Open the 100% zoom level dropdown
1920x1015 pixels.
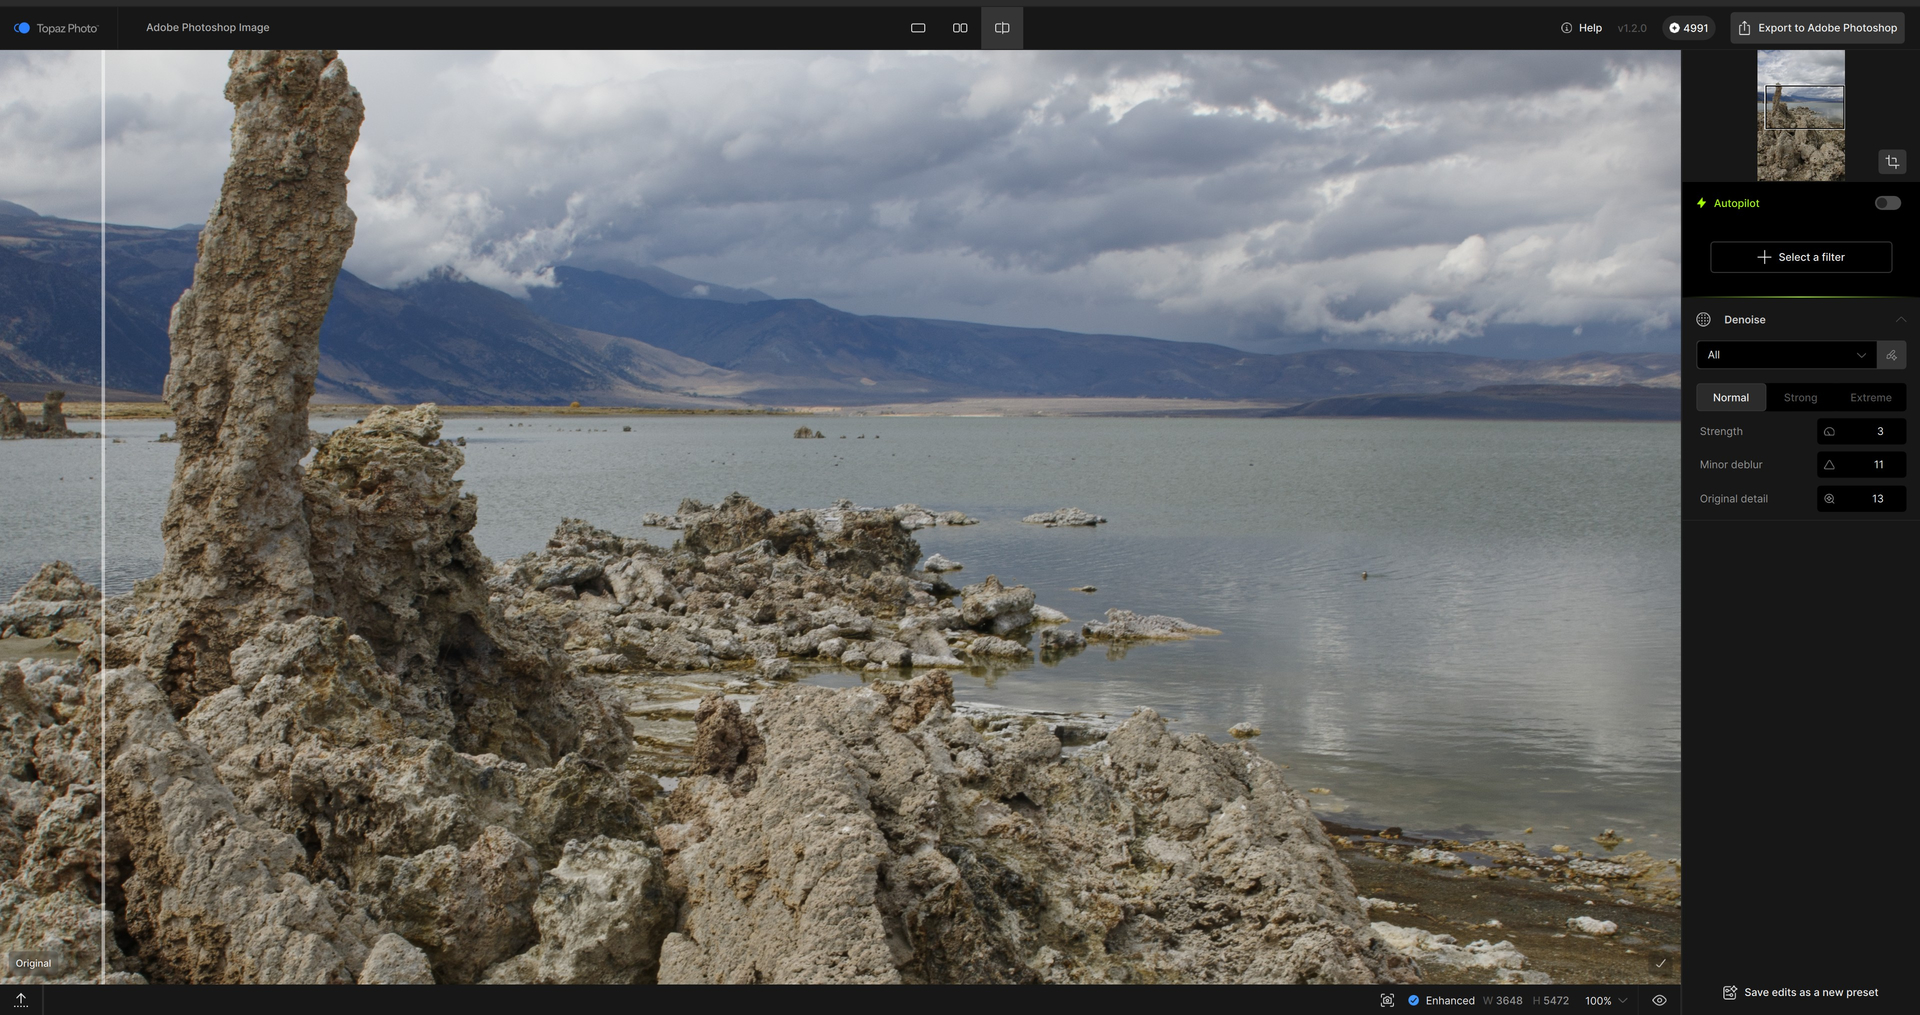[x=1606, y=1001]
